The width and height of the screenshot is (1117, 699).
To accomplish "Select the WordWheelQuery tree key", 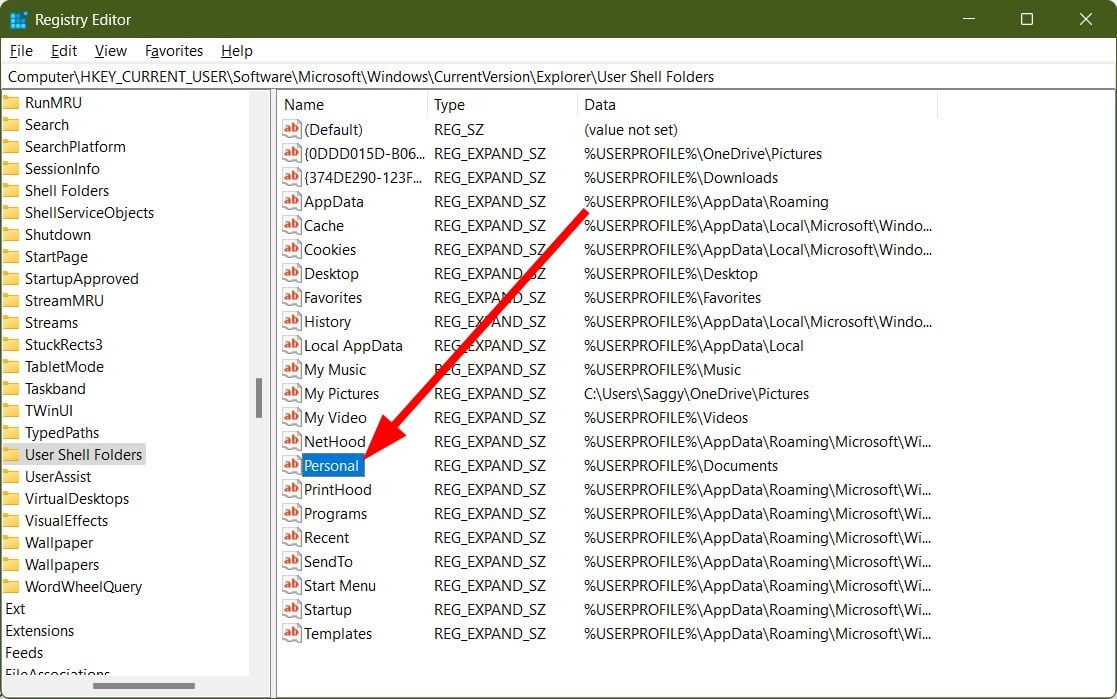I will [x=83, y=586].
